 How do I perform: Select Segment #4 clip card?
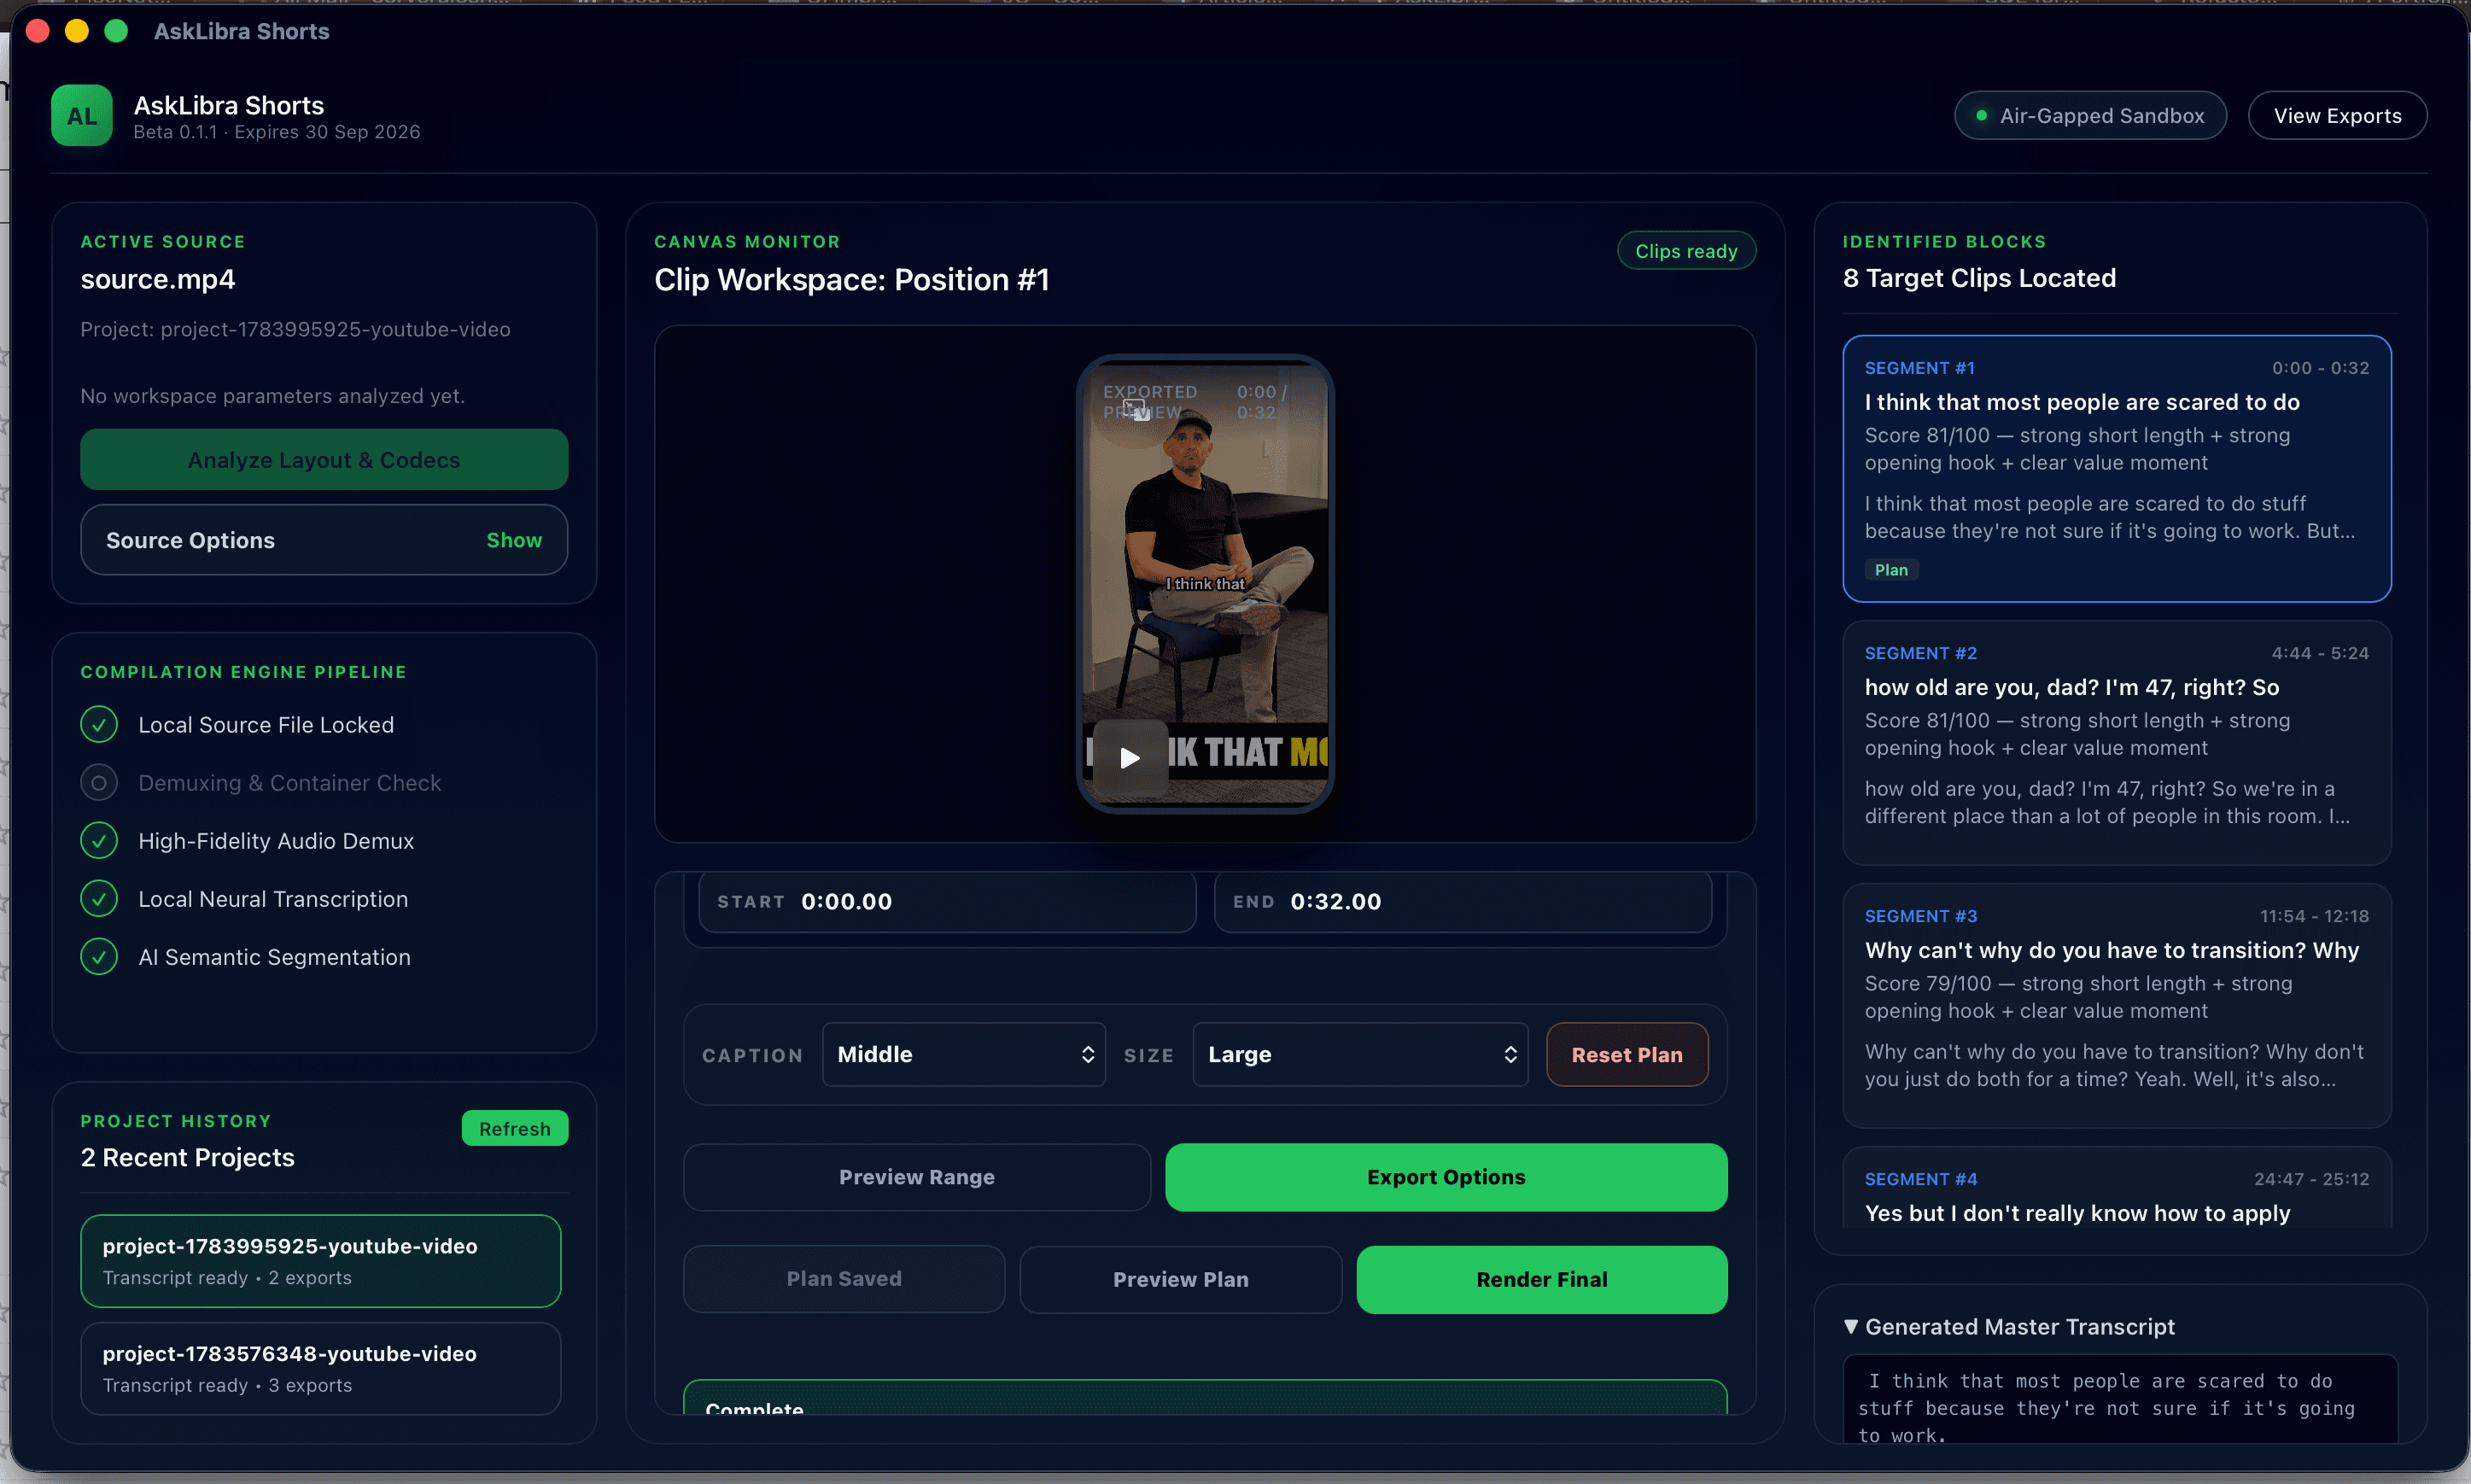coord(2117,1187)
